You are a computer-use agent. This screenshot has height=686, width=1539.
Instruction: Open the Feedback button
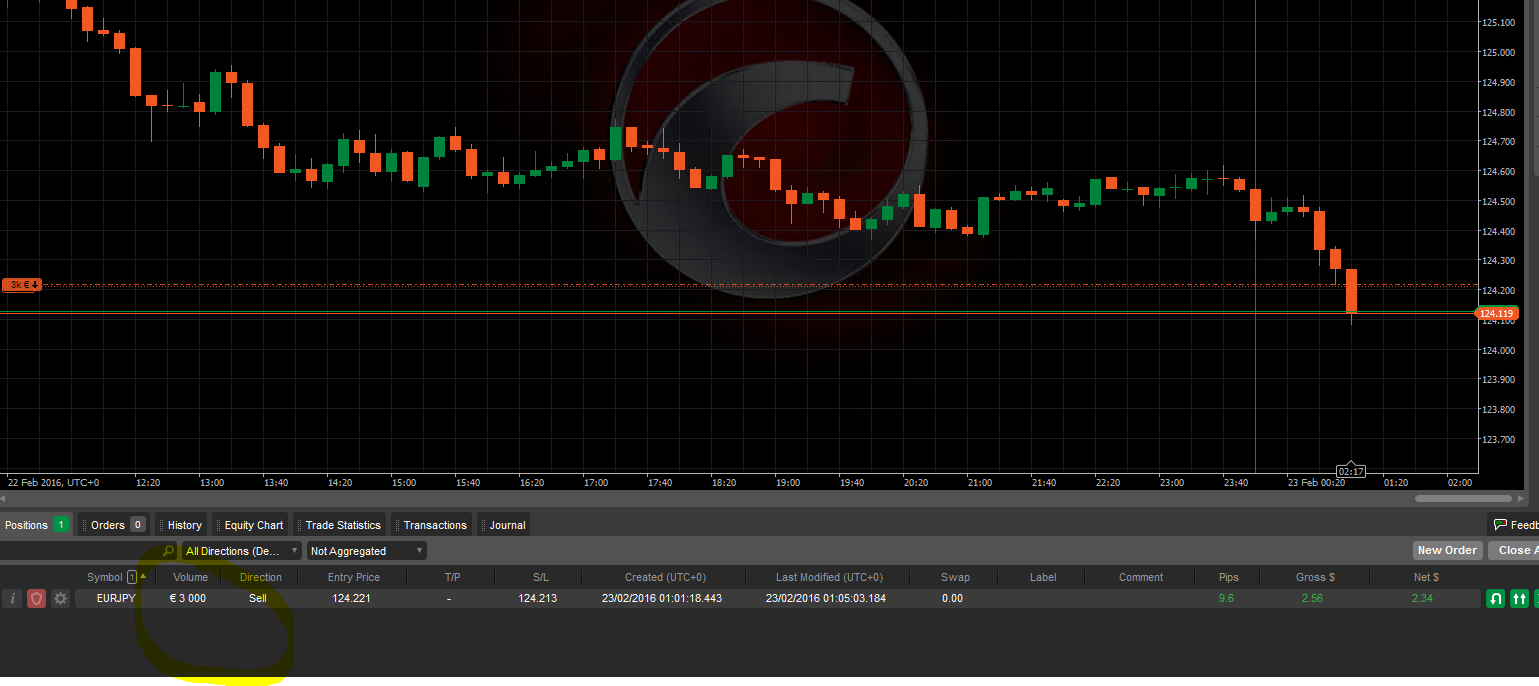tap(1513, 525)
